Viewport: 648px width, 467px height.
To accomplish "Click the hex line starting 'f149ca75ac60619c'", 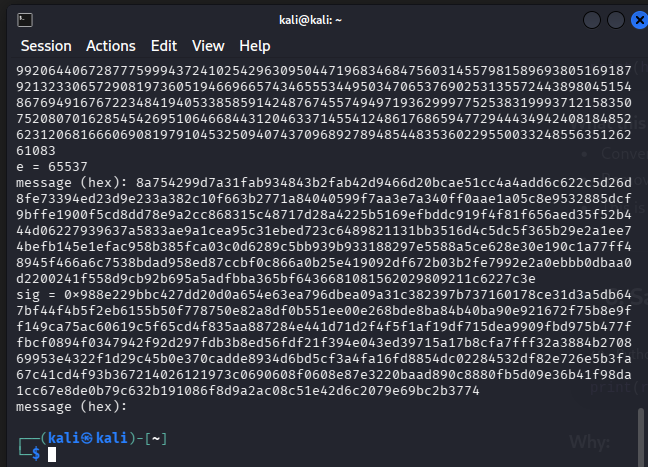I will pos(324,327).
